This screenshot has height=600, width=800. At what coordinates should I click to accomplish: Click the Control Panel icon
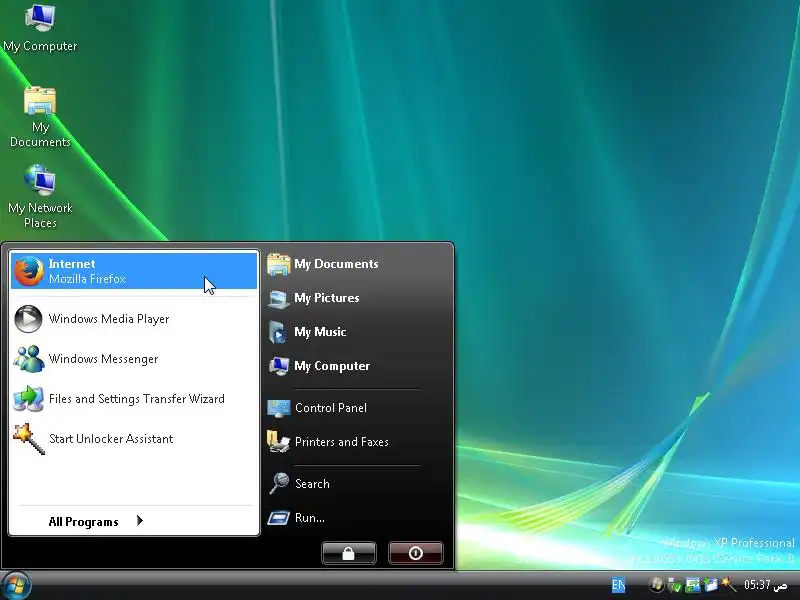click(x=279, y=408)
